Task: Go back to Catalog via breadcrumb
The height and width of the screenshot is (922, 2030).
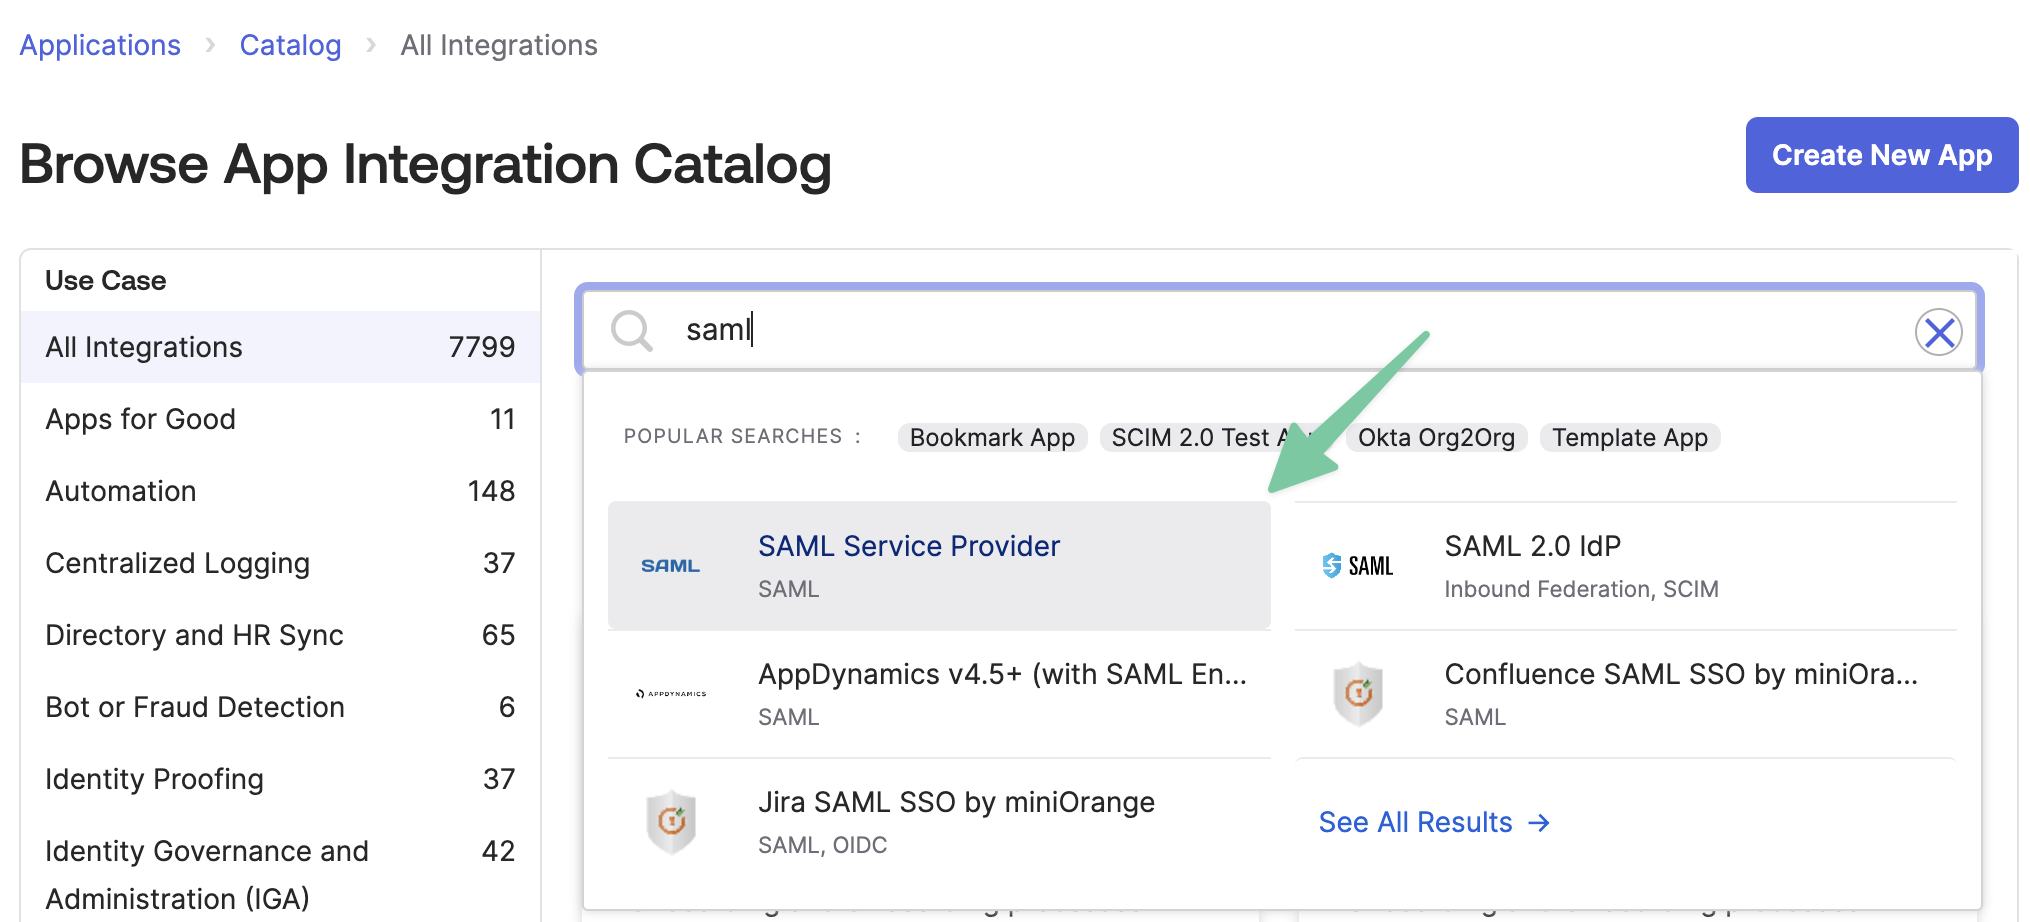Action: (x=290, y=44)
